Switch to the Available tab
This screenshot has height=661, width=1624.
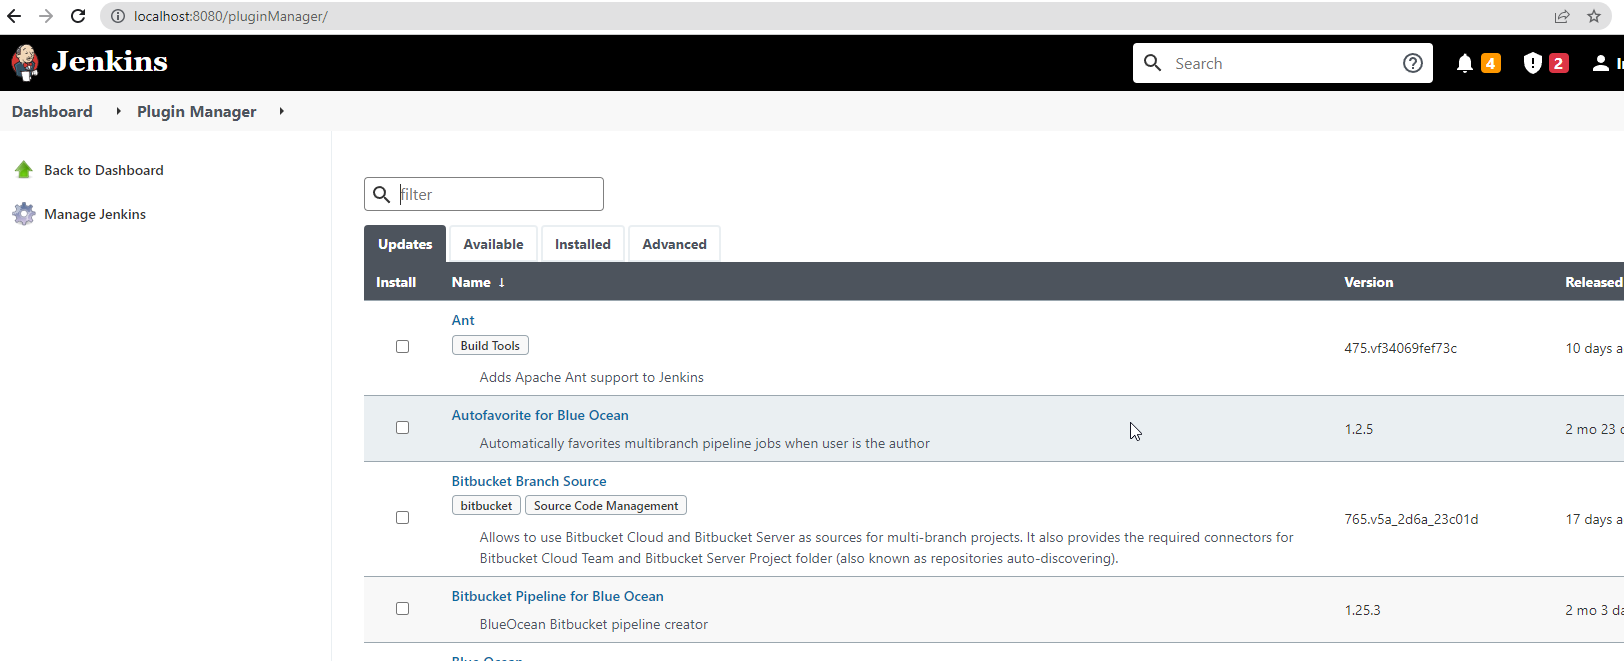point(493,244)
